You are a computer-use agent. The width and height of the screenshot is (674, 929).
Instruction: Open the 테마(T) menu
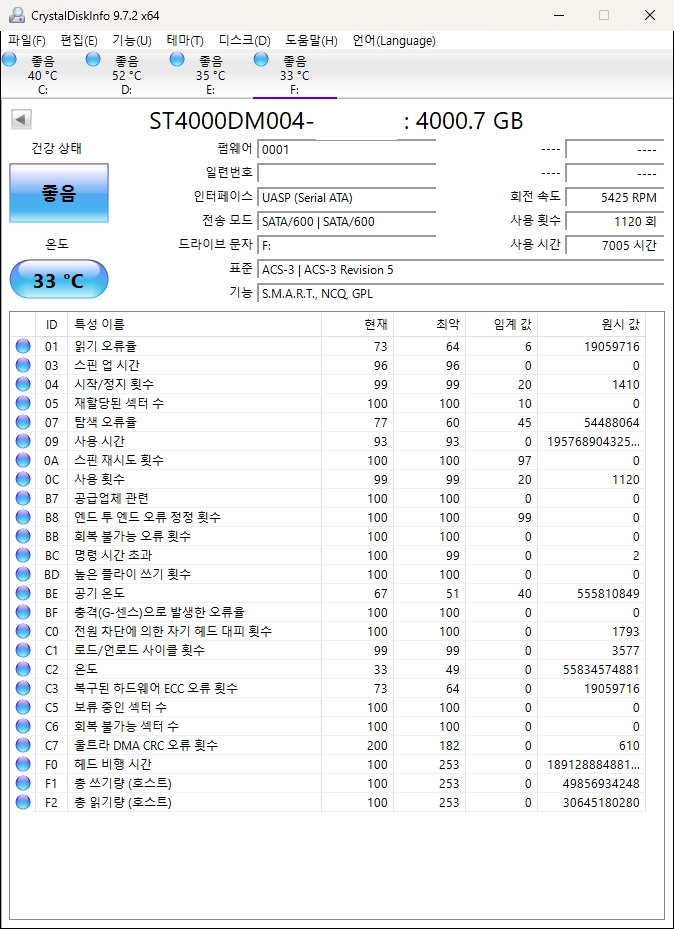pyautogui.click(x=185, y=41)
